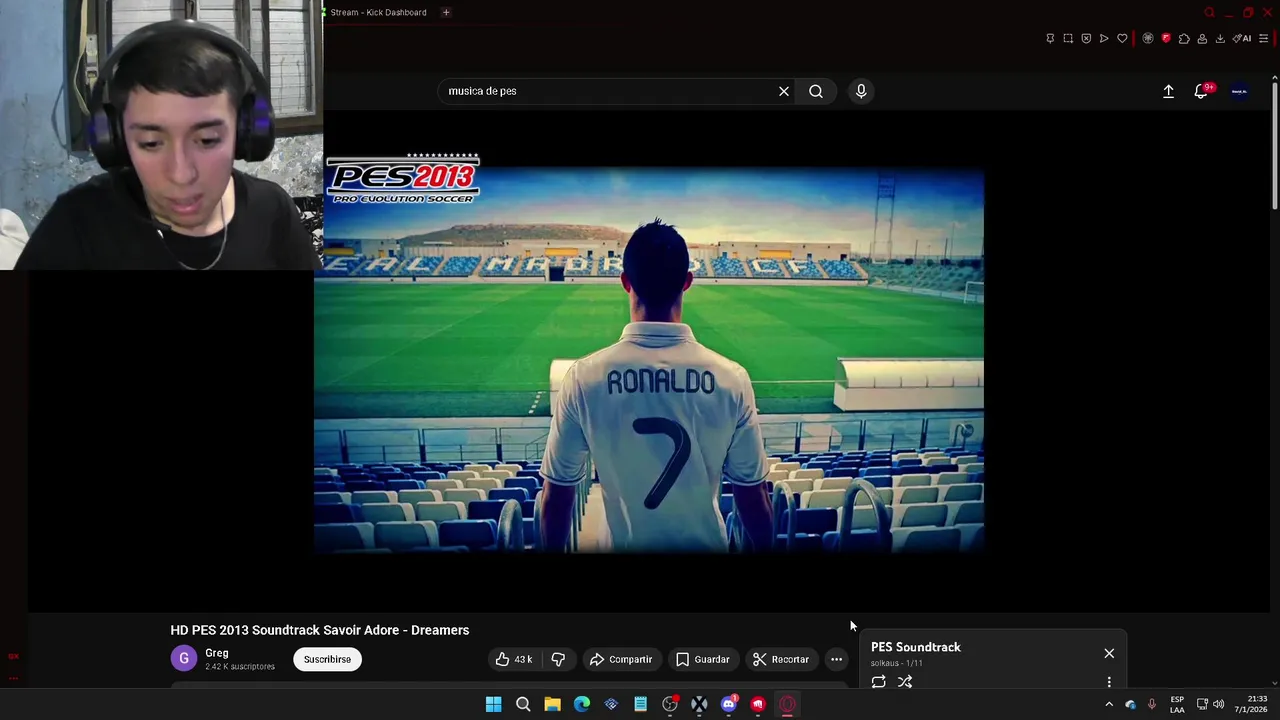Click 'solkaus - 1/11' playlist text

click(x=897, y=663)
